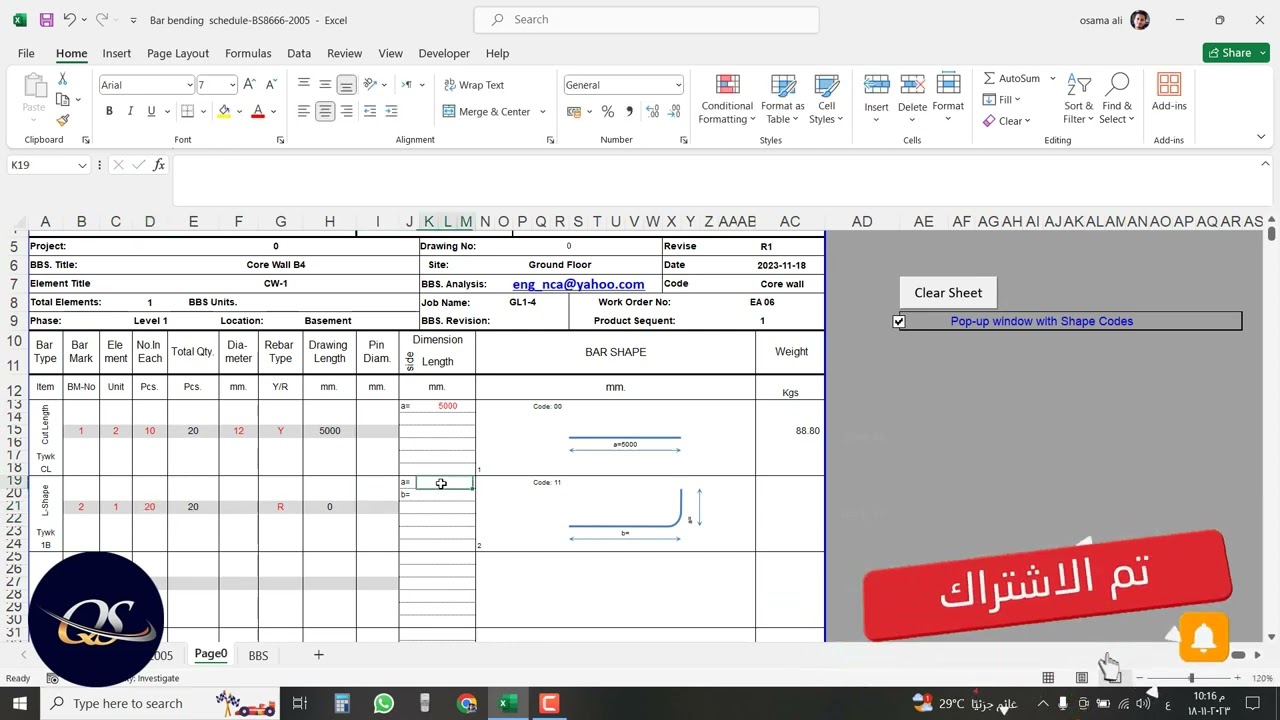The height and width of the screenshot is (720, 1280).
Task: Click the Format Painter brush icon
Action: [x=63, y=120]
